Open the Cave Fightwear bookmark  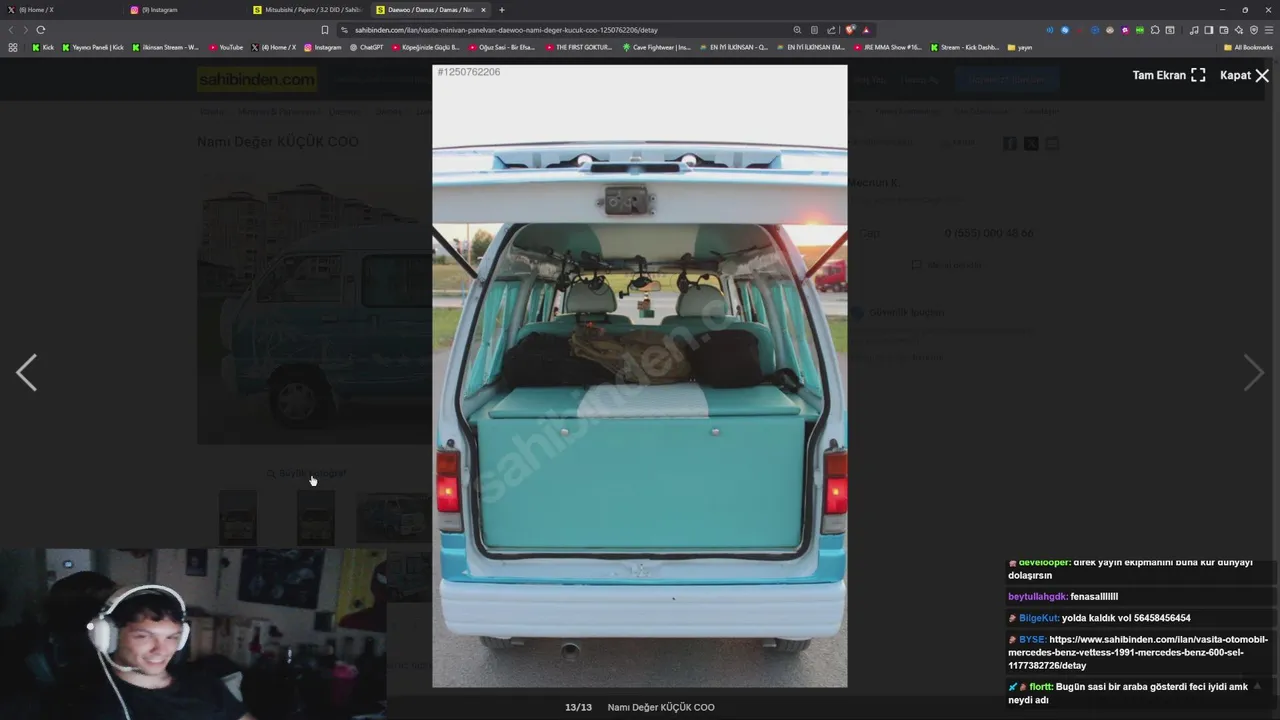coord(656,47)
